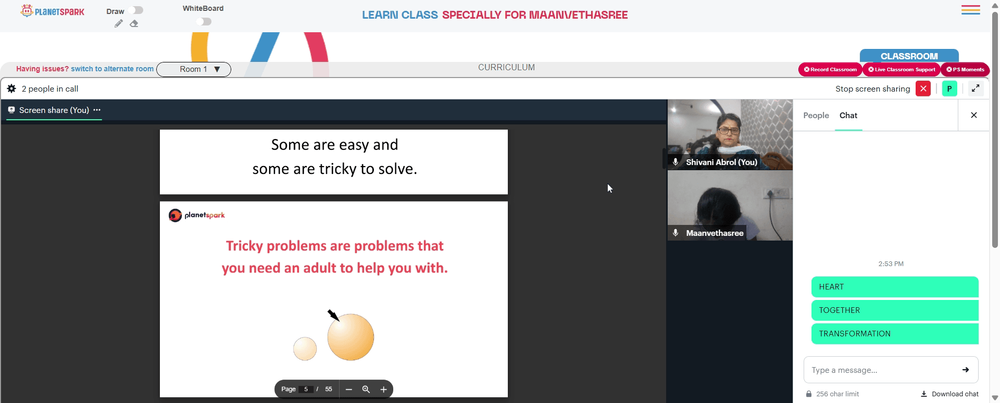Click the 2:53 PM chat timestamp
Image resolution: width=1000 pixels, height=403 pixels.
(x=890, y=263)
